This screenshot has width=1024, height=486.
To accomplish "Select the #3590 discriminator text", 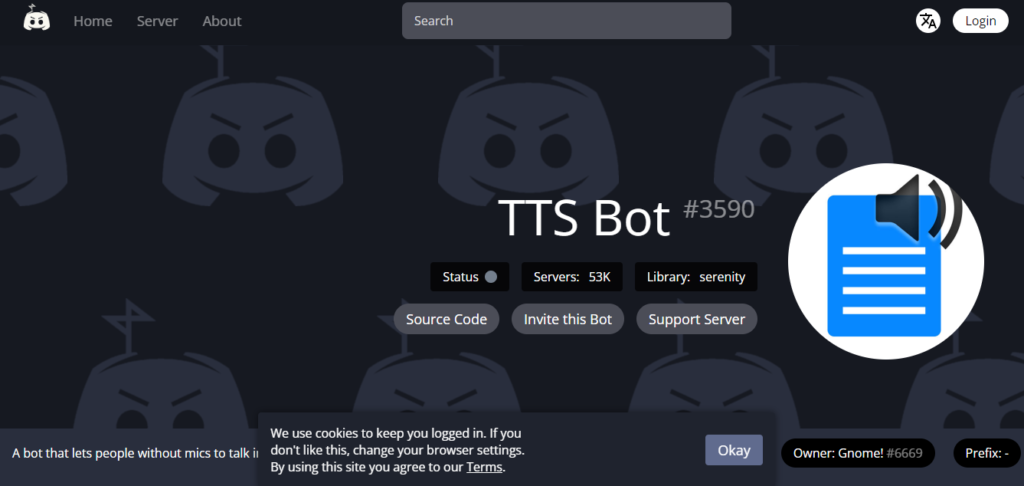I will click(718, 209).
